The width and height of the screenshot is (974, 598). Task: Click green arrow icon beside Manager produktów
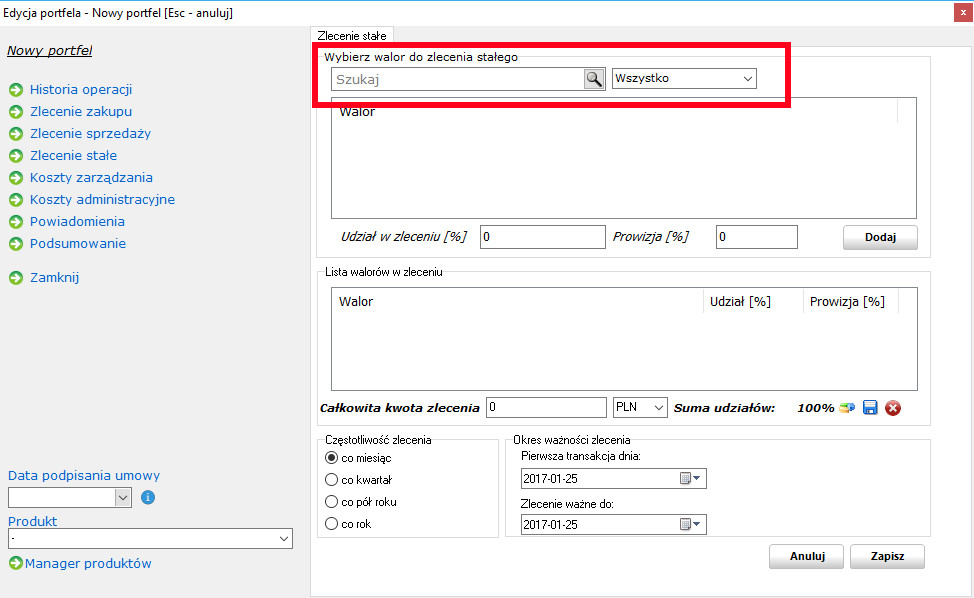coord(15,564)
